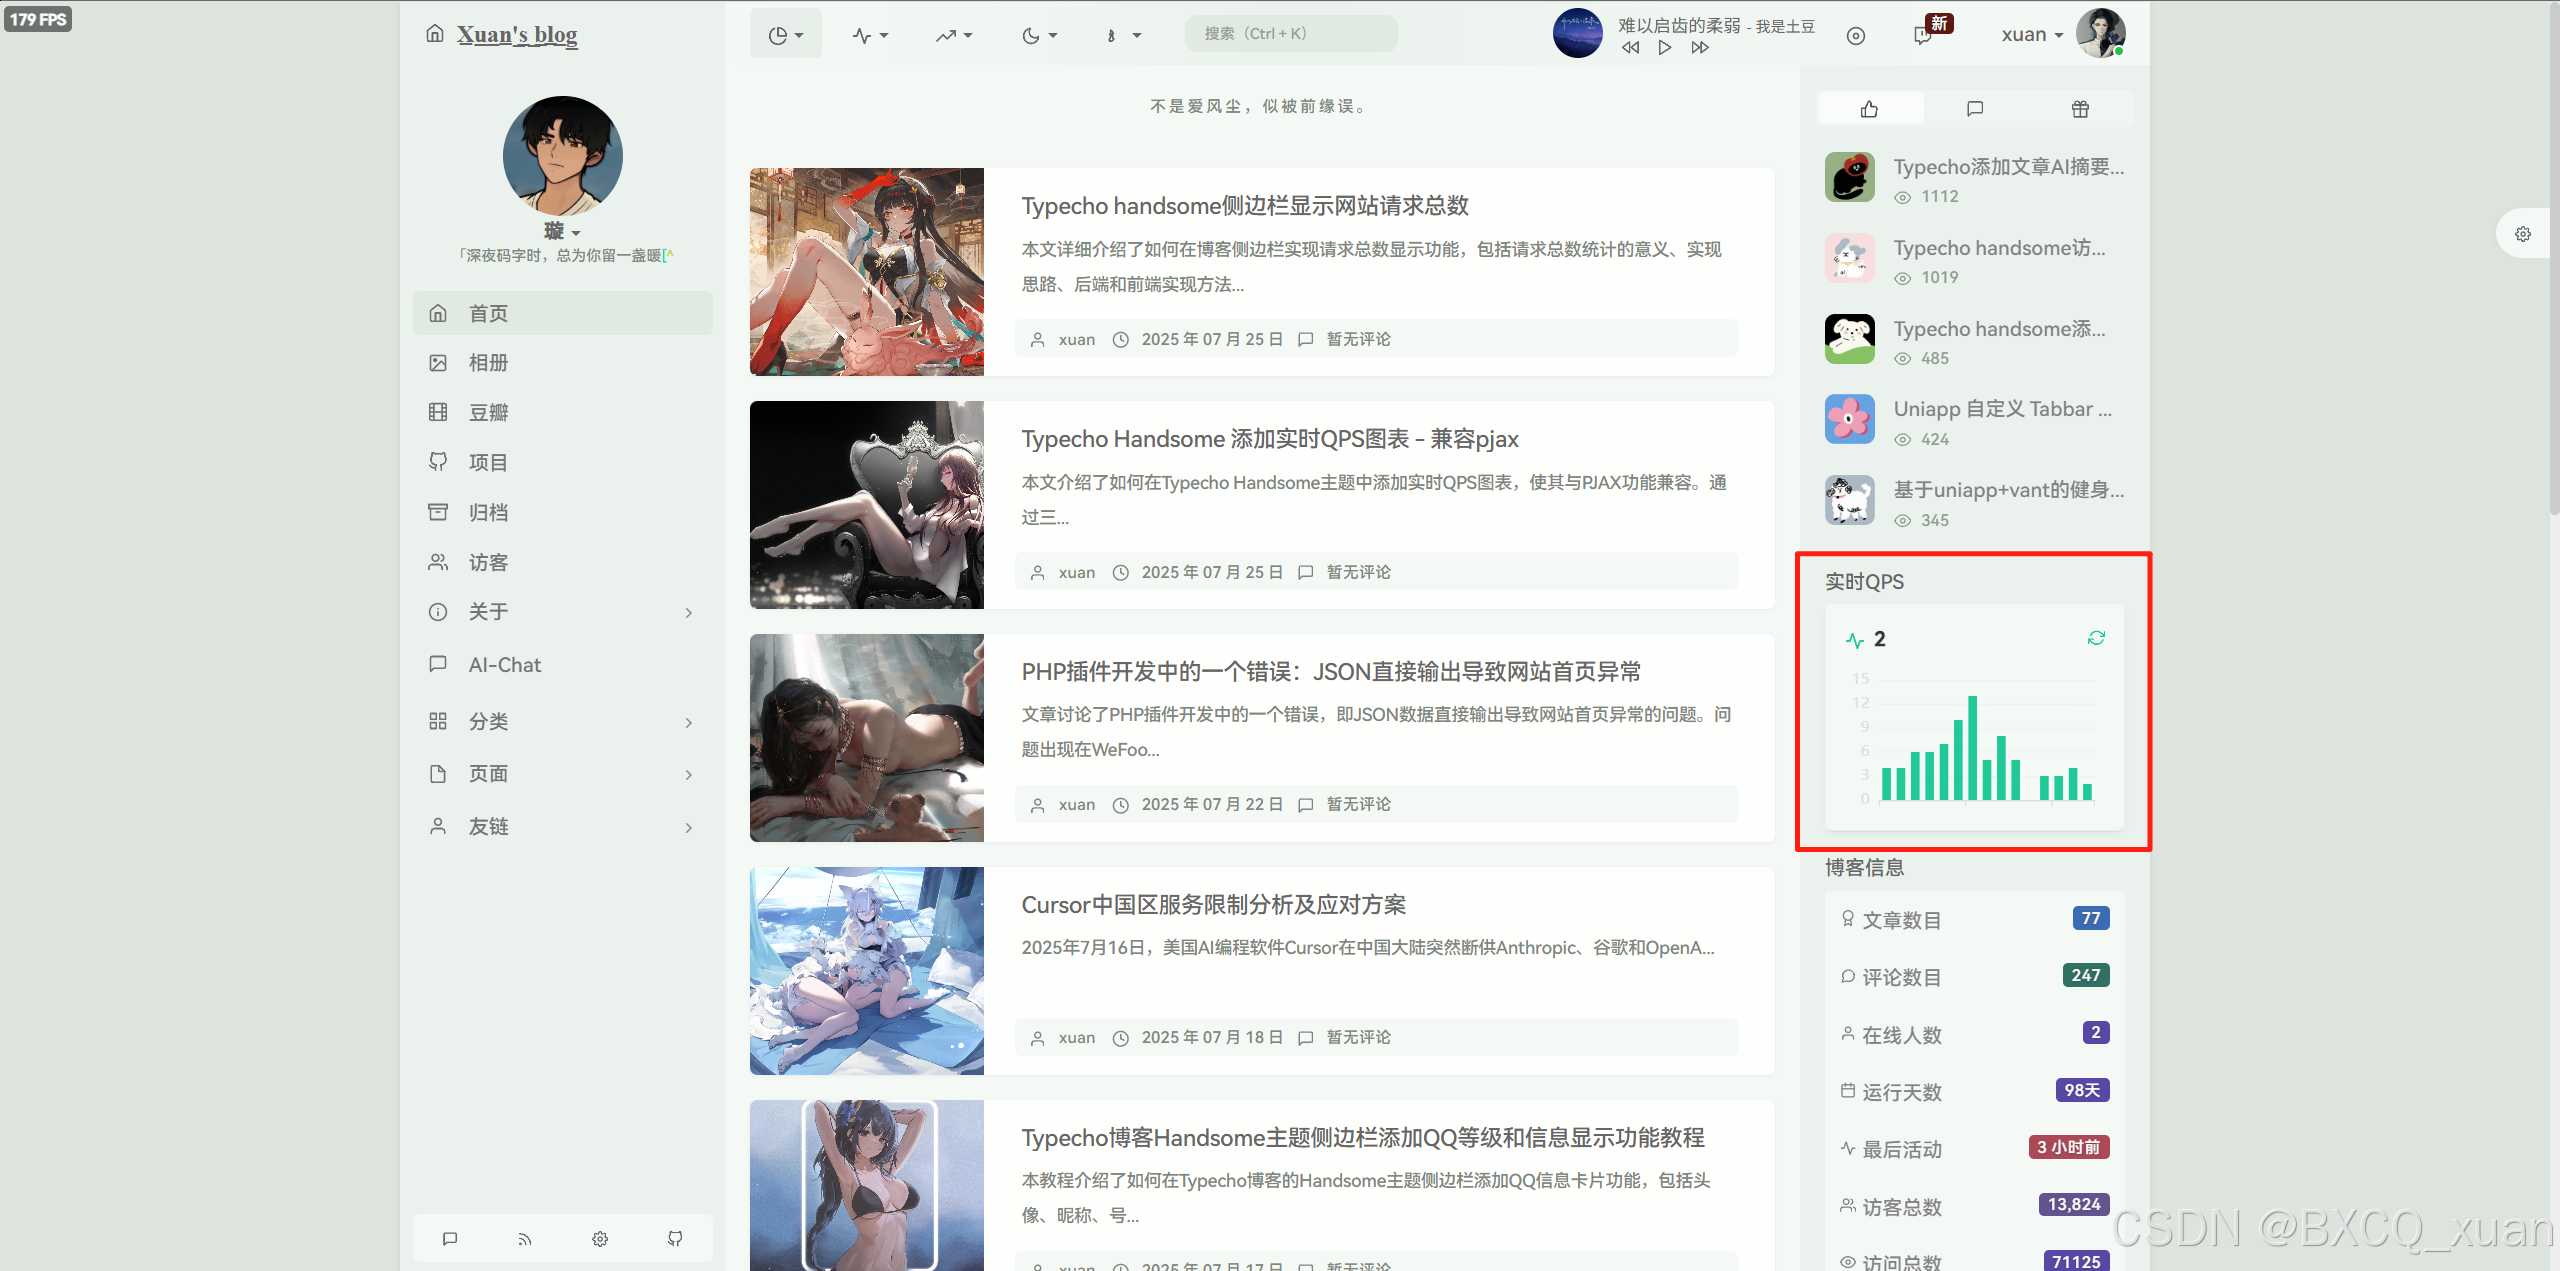Viewport: 2560px width, 1271px height.
Task: Open popular post Uniapp 自定义 Tabbar
Action: 2003,409
